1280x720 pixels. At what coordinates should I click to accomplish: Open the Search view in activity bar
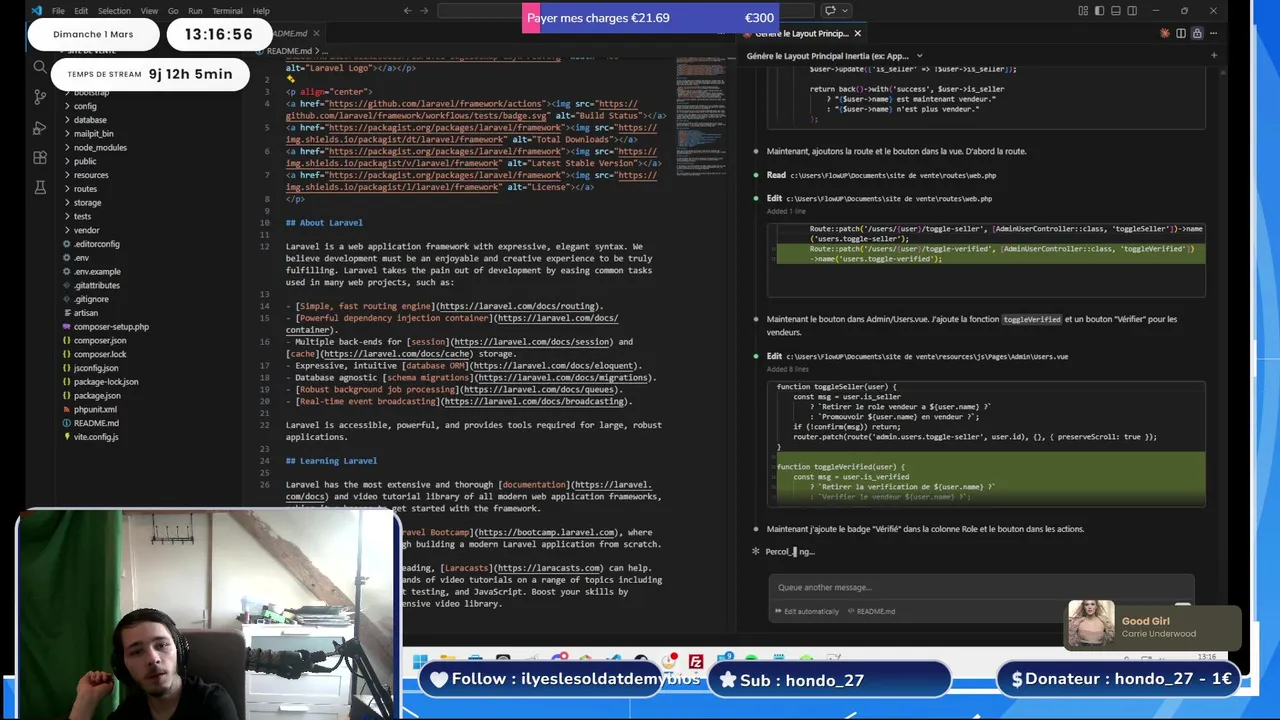coord(40,67)
